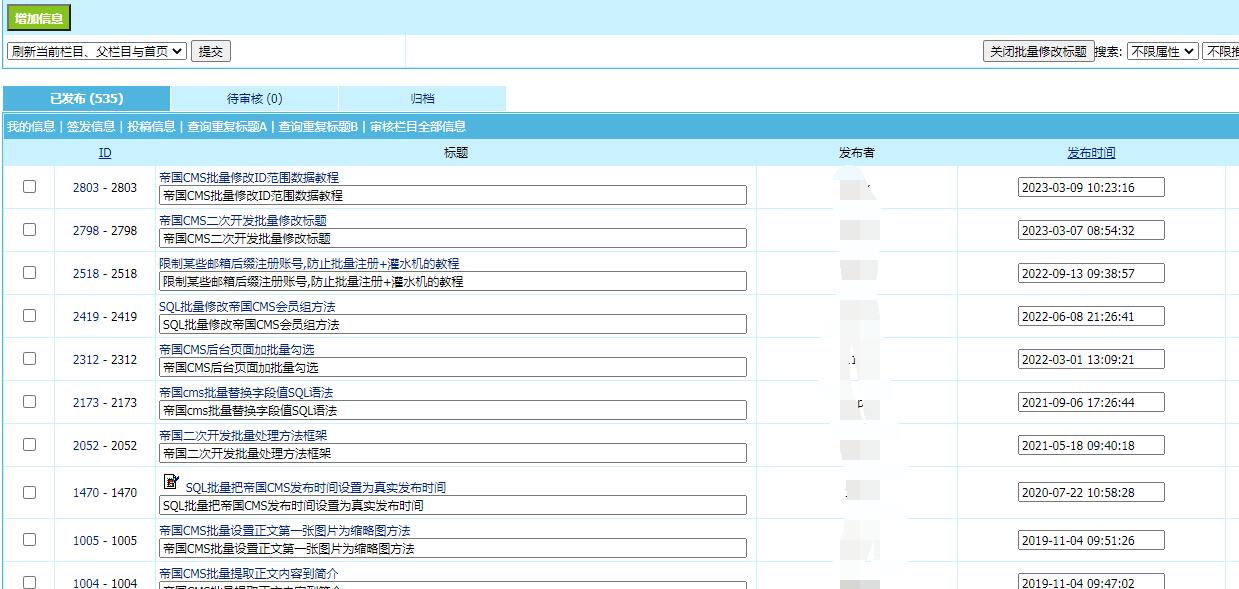Image resolution: width=1239 pixels, height=589 pixels.
Task: Open the 刷新当前栏目、父栏目与首页 dropdown
Action: (x=97, y=51)
